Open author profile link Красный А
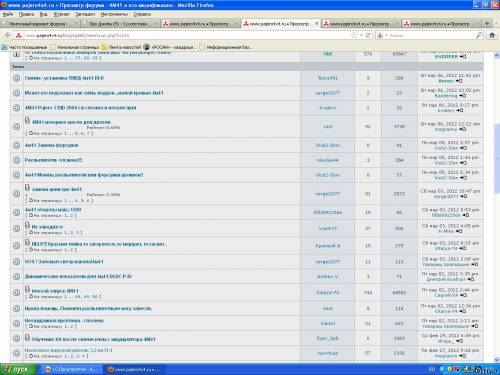Image resolution: width=500 pixels, height=375 pixels. point(328,246)
